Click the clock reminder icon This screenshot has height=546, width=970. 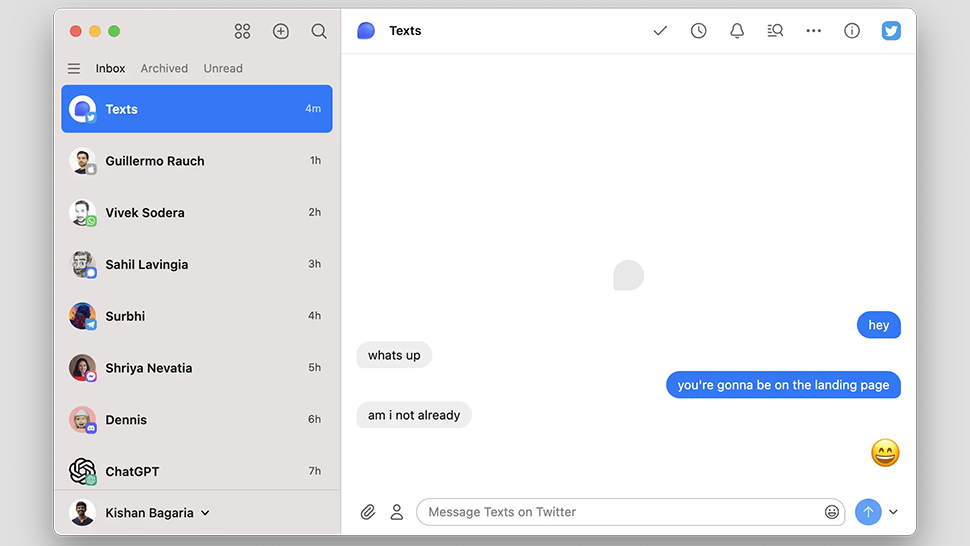699,31
